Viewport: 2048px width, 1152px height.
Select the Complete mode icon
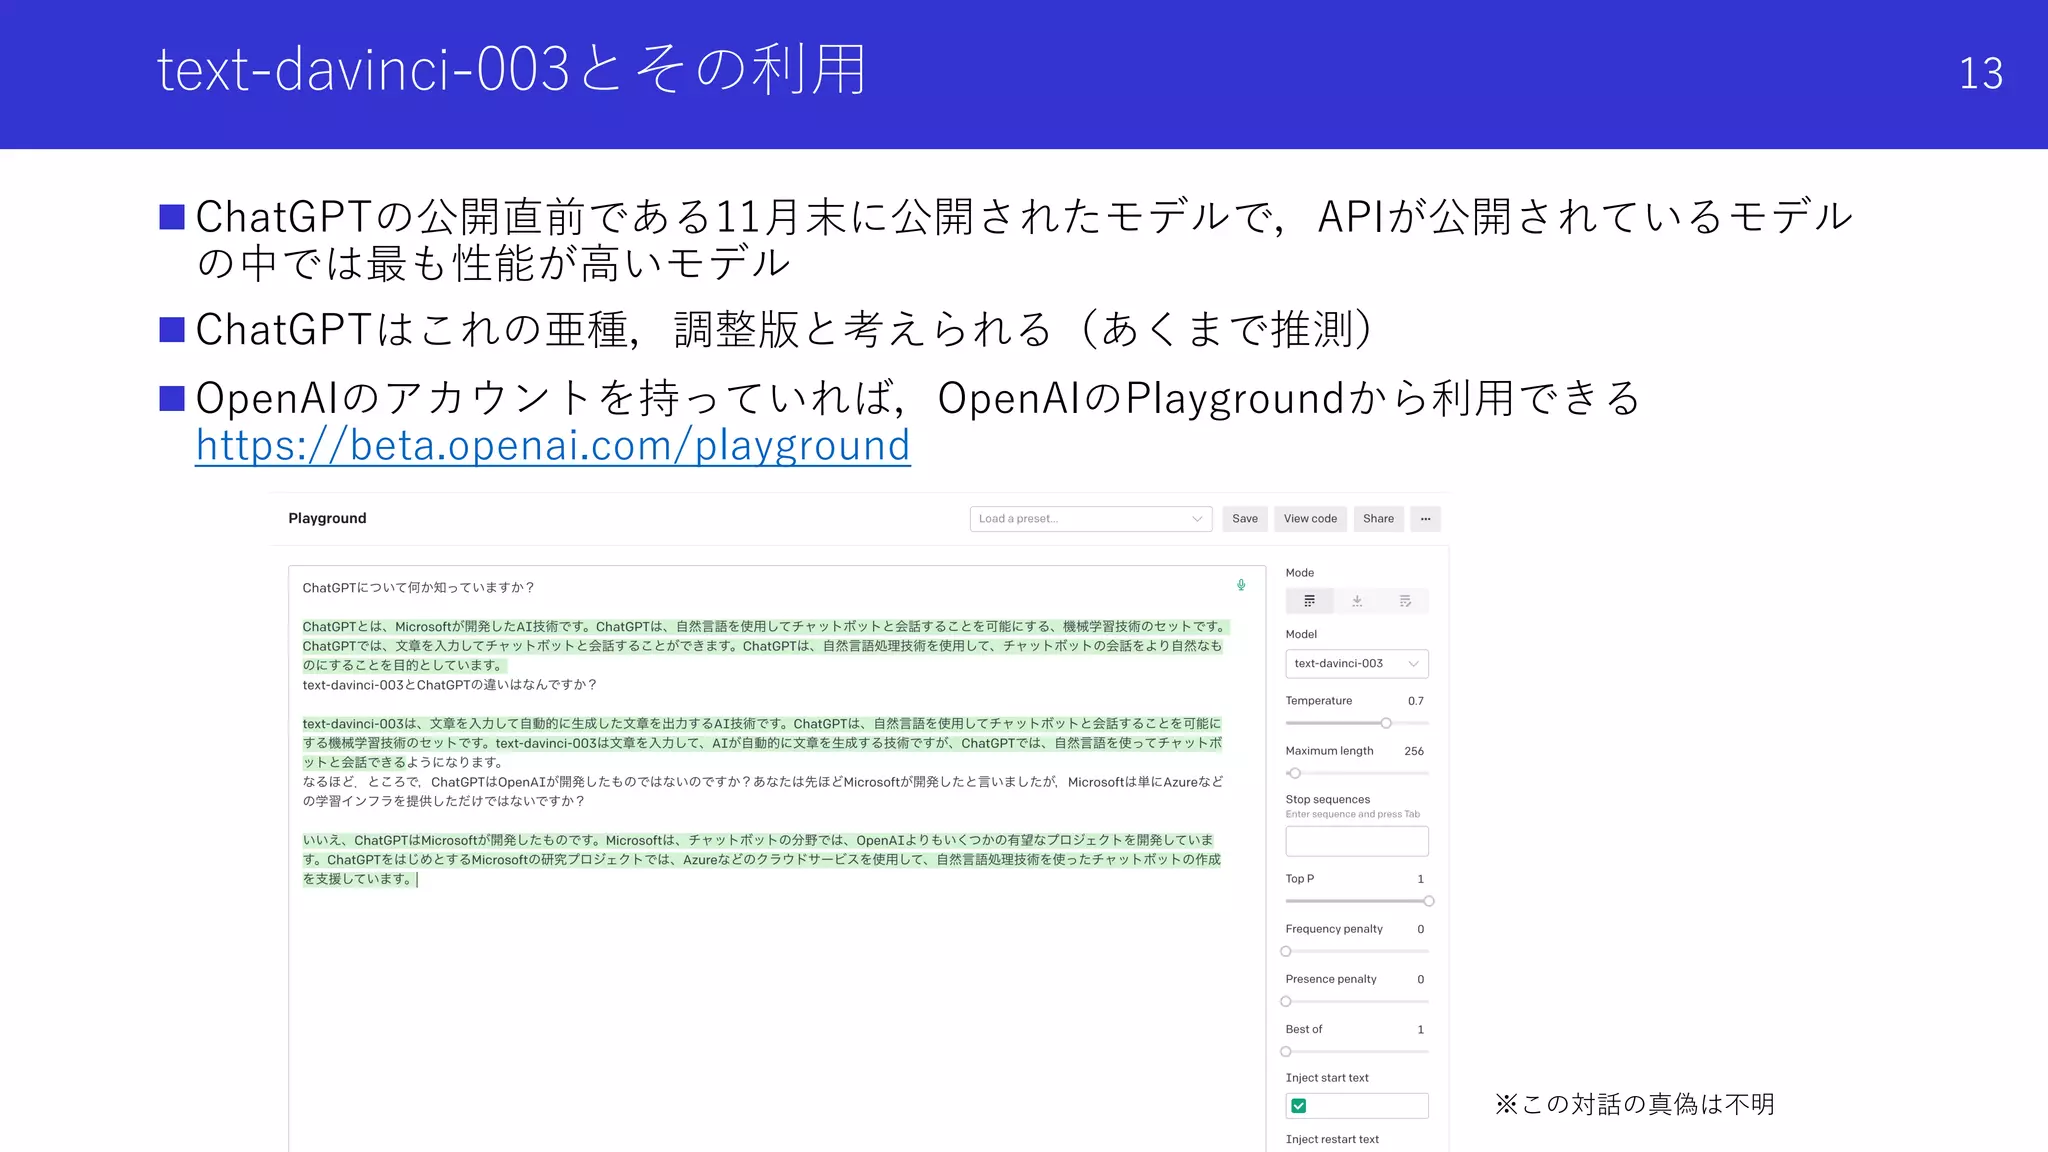1309,601
